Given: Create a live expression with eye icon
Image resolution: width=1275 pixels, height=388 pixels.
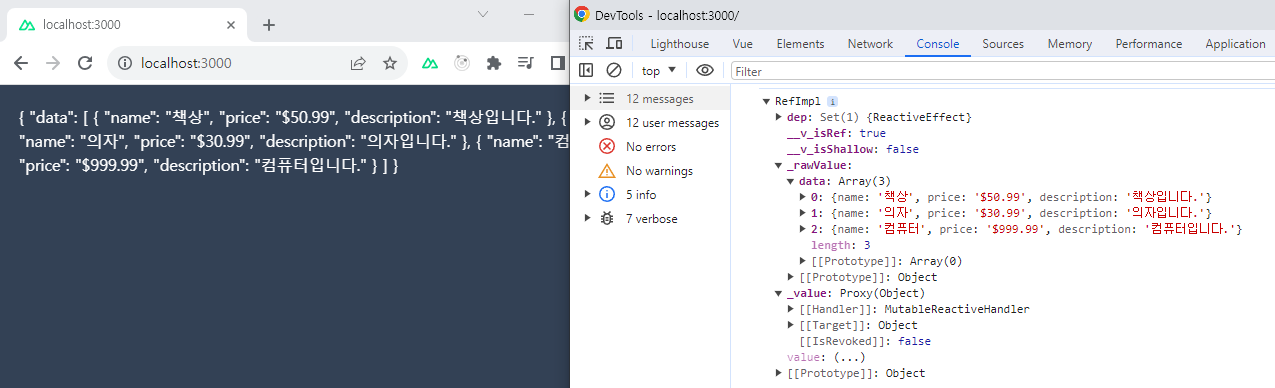Looking at the screenshot, I should [705, 71].
